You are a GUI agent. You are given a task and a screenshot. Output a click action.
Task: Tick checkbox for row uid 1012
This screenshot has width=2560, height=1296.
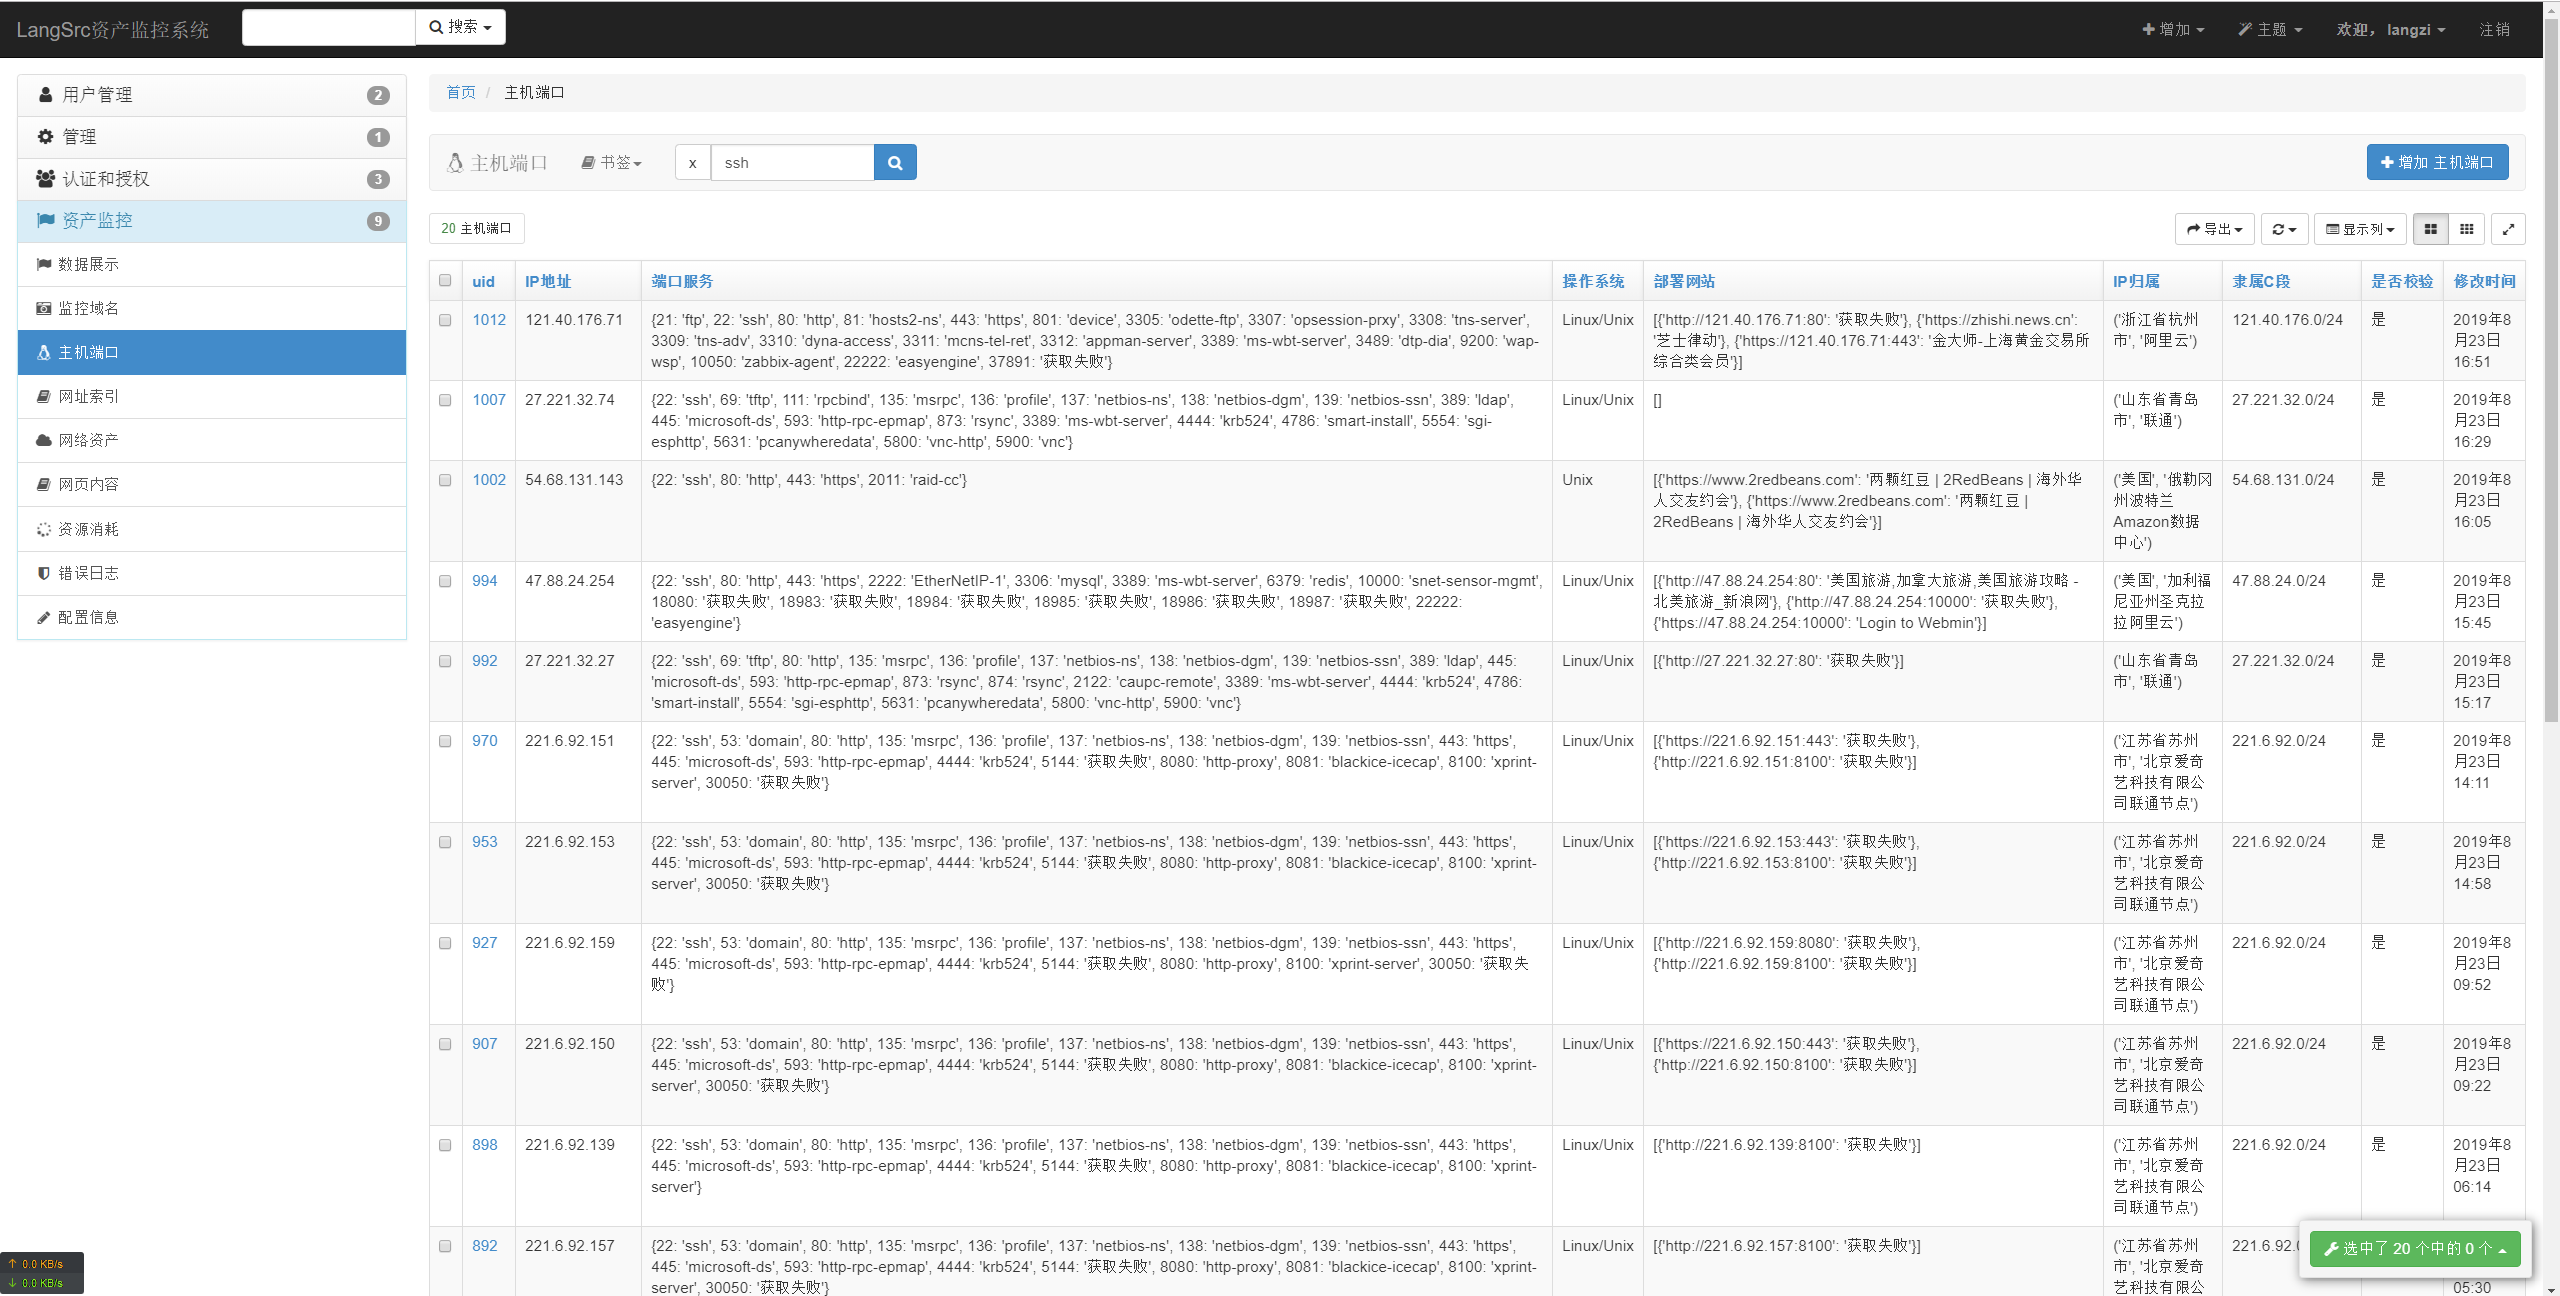click(445, 320)
